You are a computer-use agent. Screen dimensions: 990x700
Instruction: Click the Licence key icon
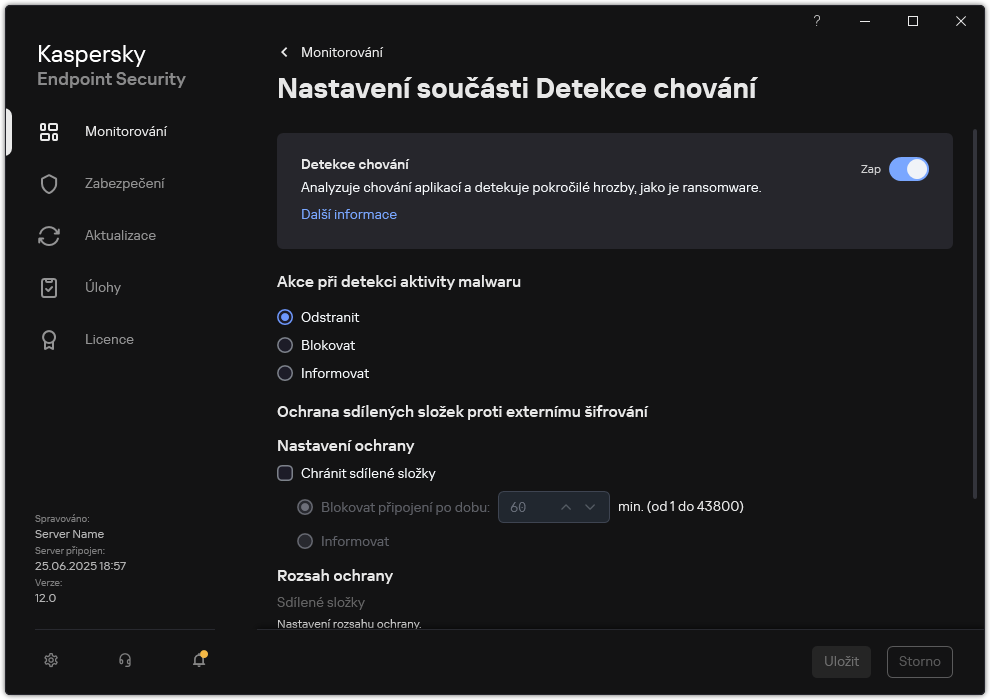point(49,339)
